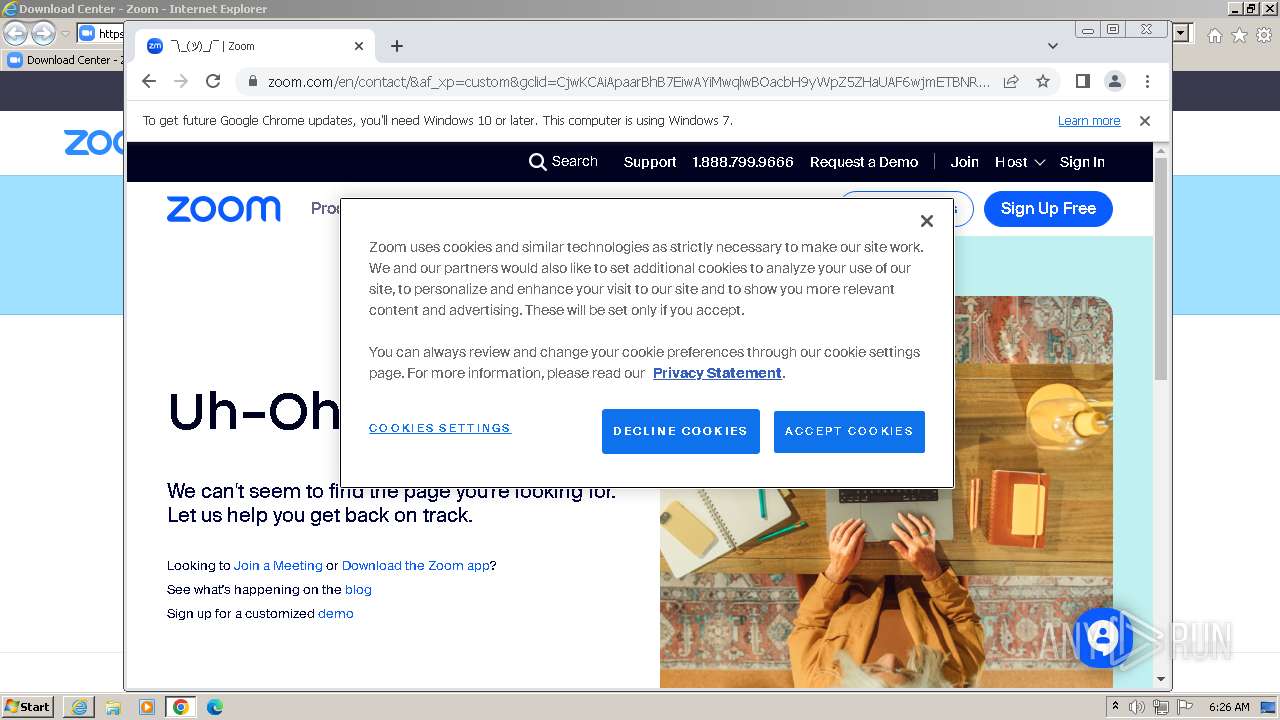Follow the Join a Meeting link
This screenshot has width=1280, height=720.
[x=278, y=566]
